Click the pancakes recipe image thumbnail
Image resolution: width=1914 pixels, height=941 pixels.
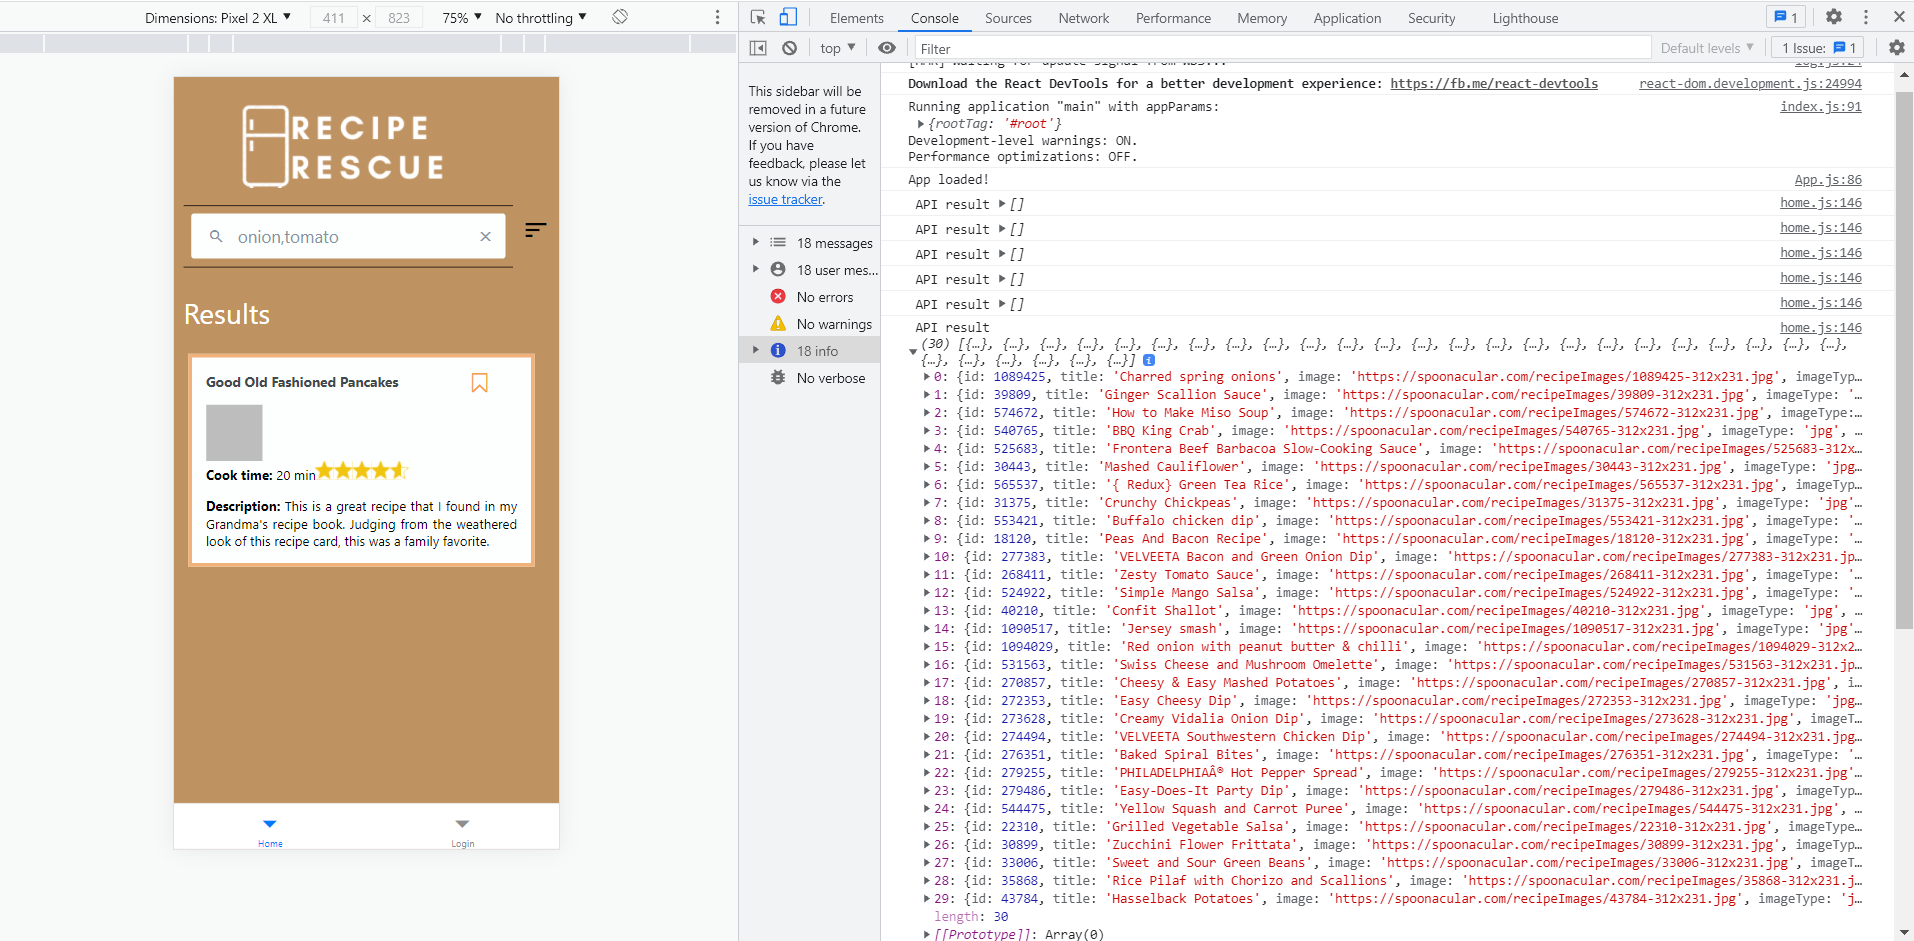pyautogui.click(x=234, y=432)
